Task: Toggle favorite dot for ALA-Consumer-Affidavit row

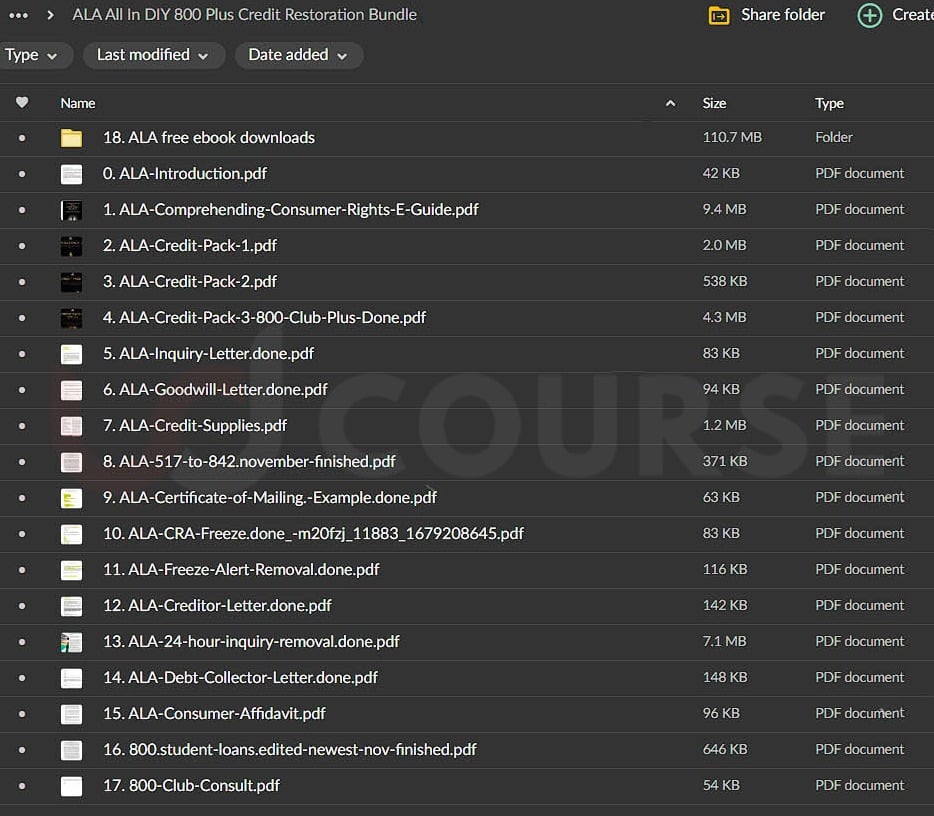Action: (22, 714)
